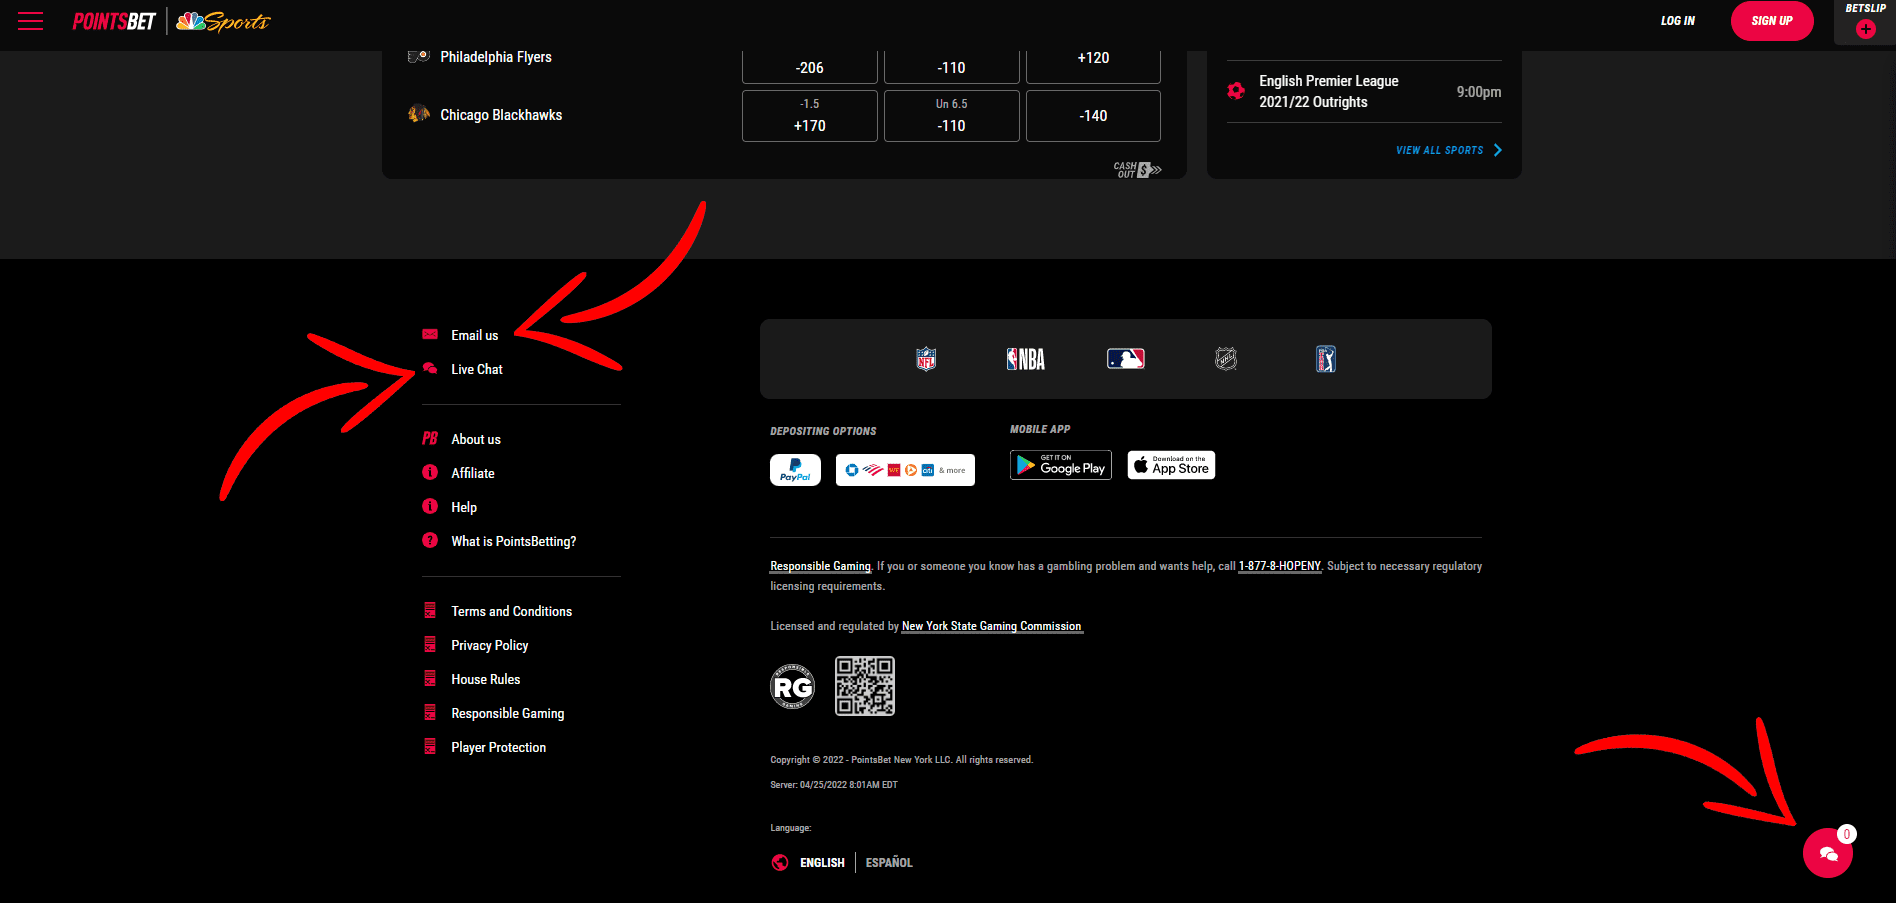Open the hamburger menu icon
1896x903 pixels.
tap(30, 21)
